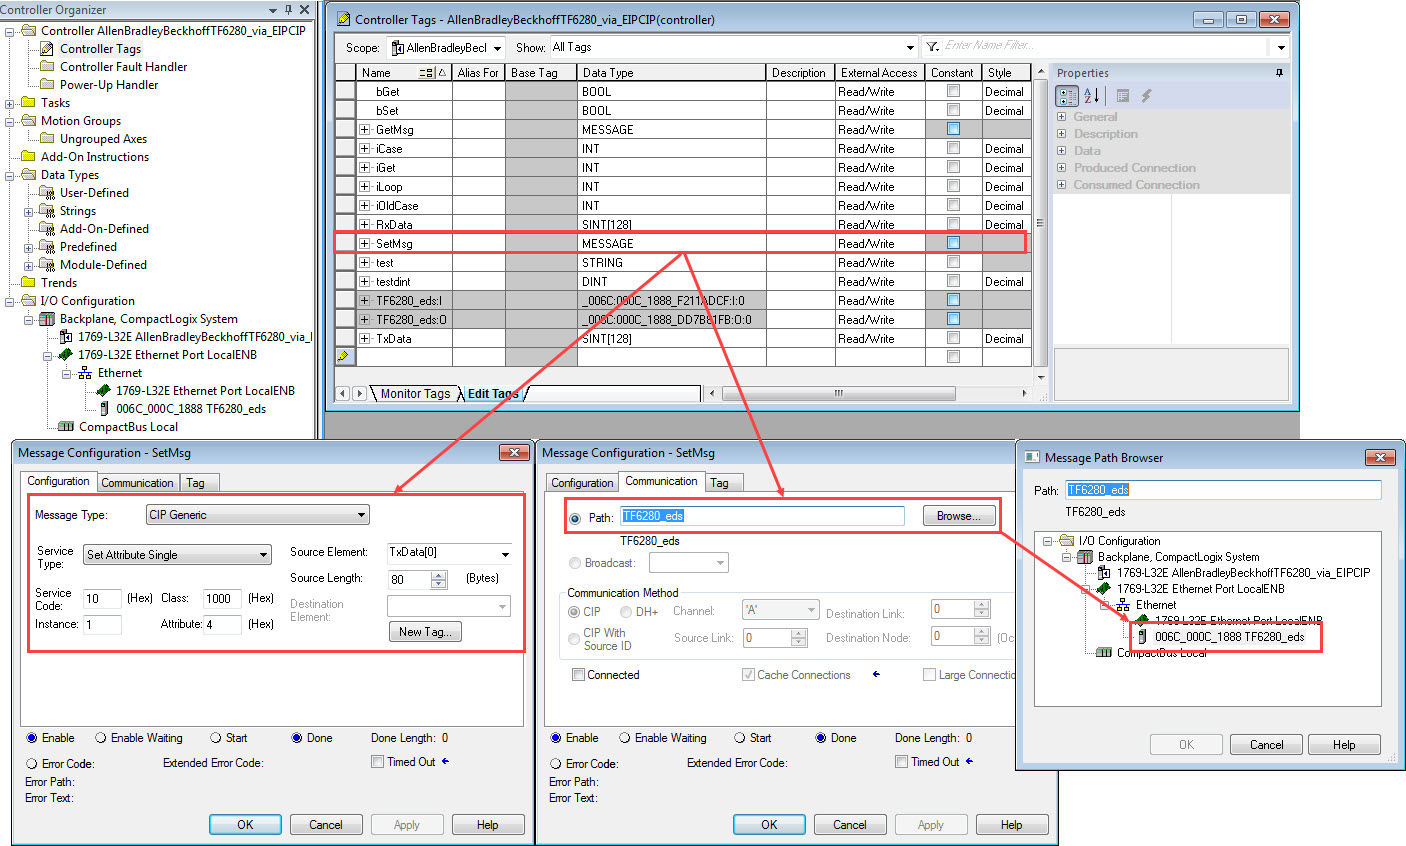Toggle the Constant checkbox for bGet

(953, 90)
